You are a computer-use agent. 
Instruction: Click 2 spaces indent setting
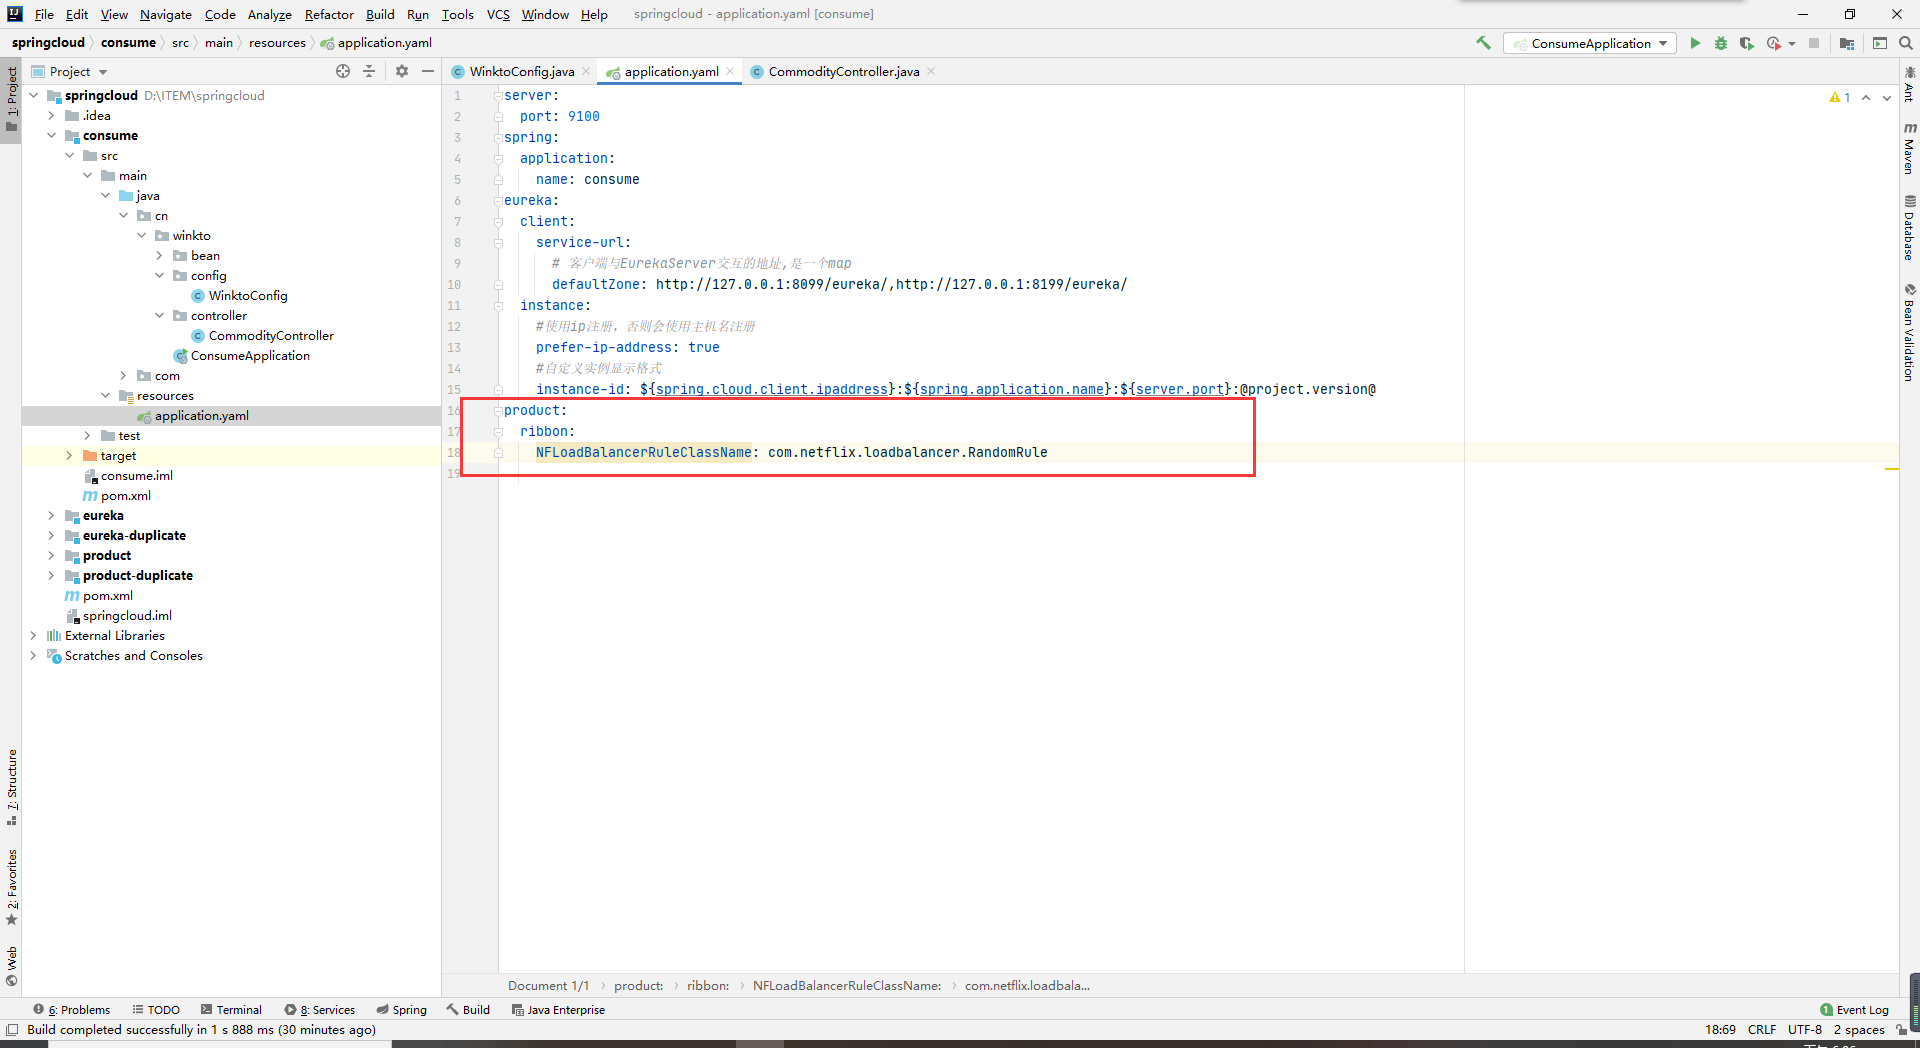tap(1858, 1030)
